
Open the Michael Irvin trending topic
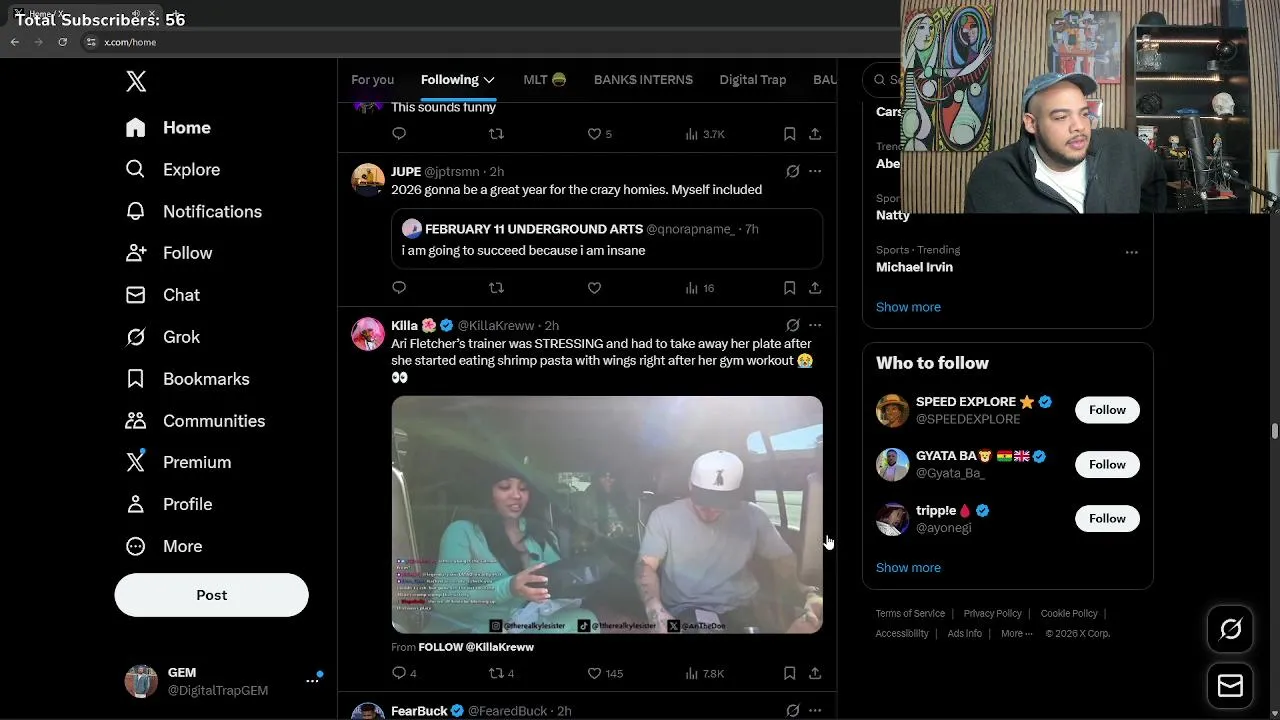[x=914, y=267]
